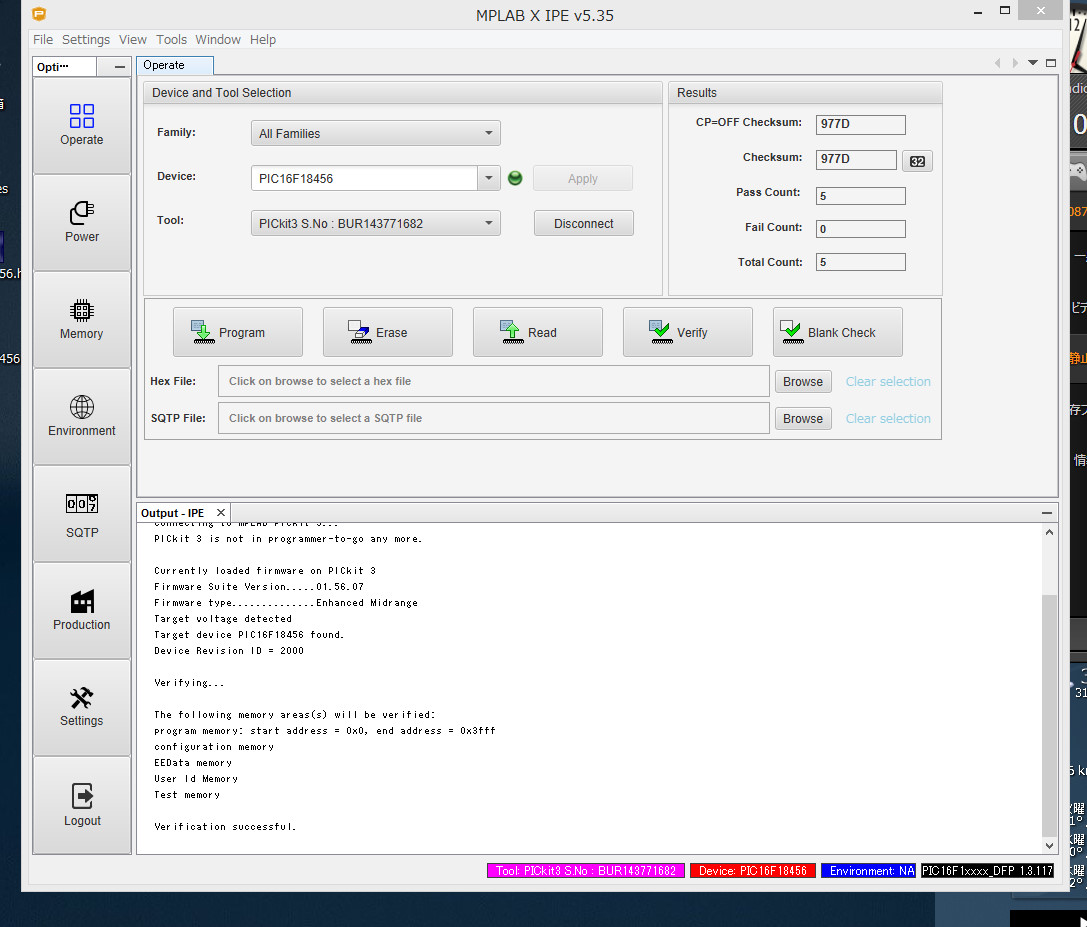Open the Settings menu
The height and width of the screenshot is (927, 1087).
(x=86, y=40)
